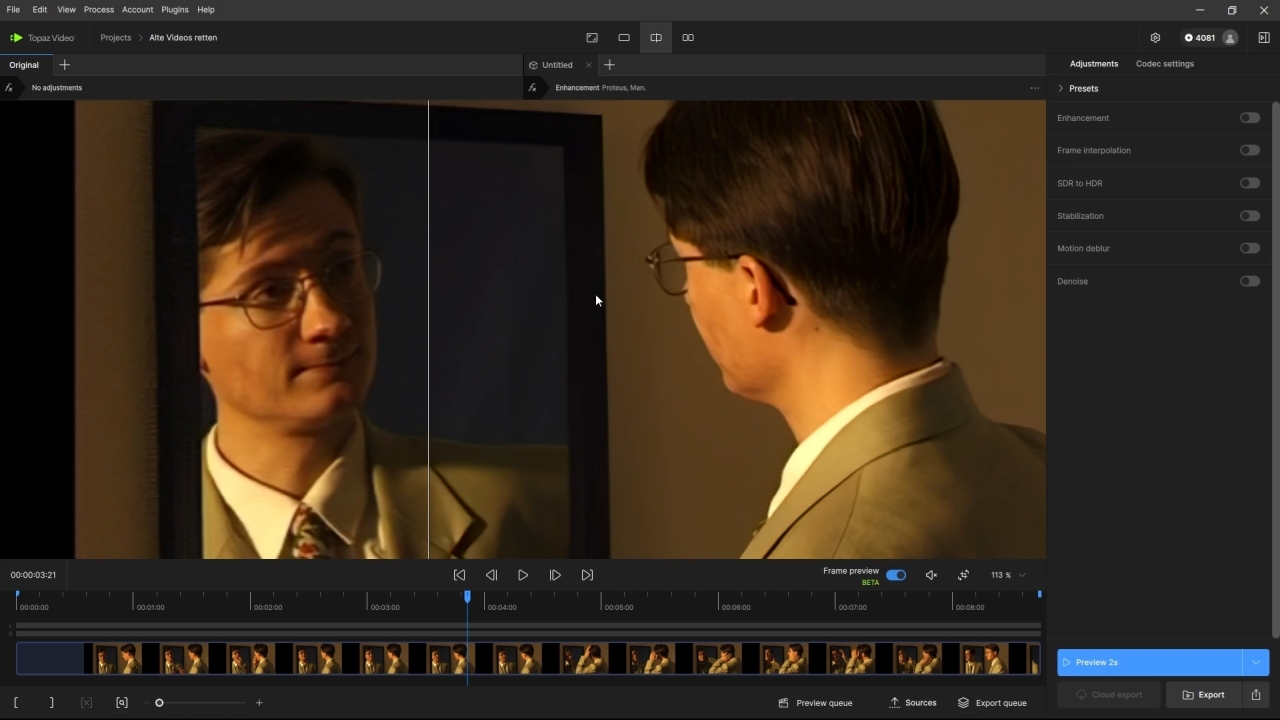This screenshot has height=720, width=1280.
Task: Enable the Stabilization toggle
Action: tap(1250, 216)
